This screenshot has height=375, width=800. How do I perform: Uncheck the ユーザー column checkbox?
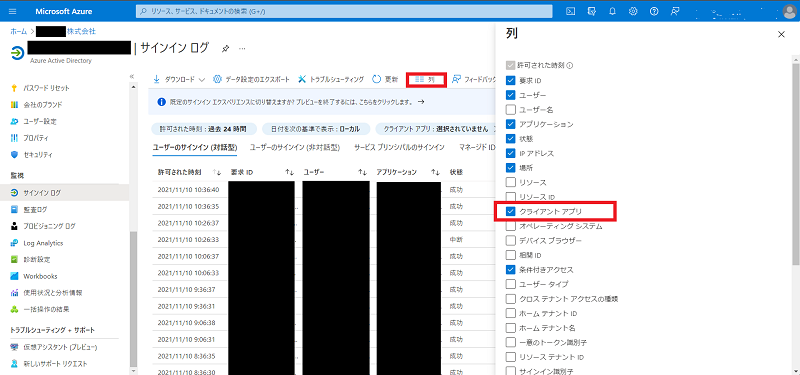(511, 95)
